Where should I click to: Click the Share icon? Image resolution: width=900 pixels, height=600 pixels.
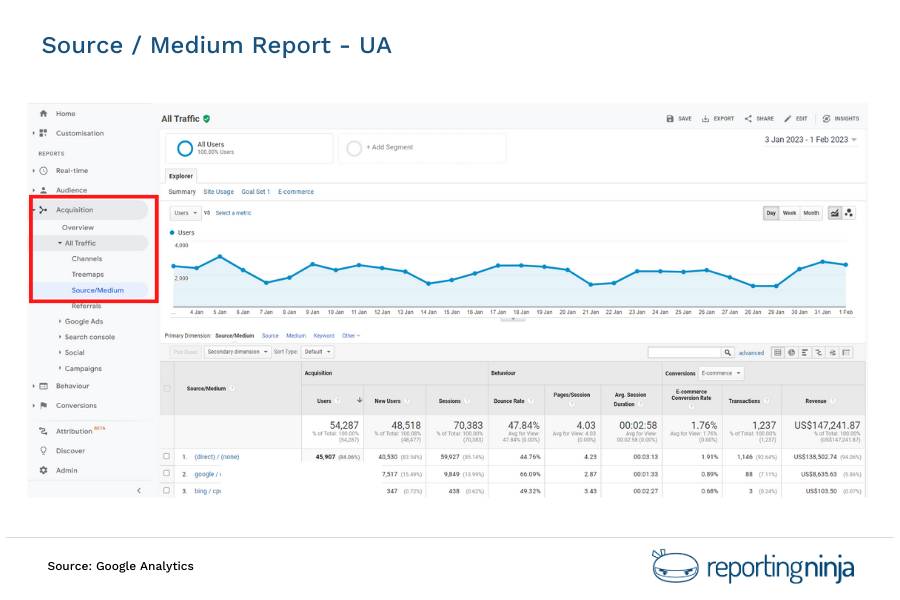[x=748, y=119]
